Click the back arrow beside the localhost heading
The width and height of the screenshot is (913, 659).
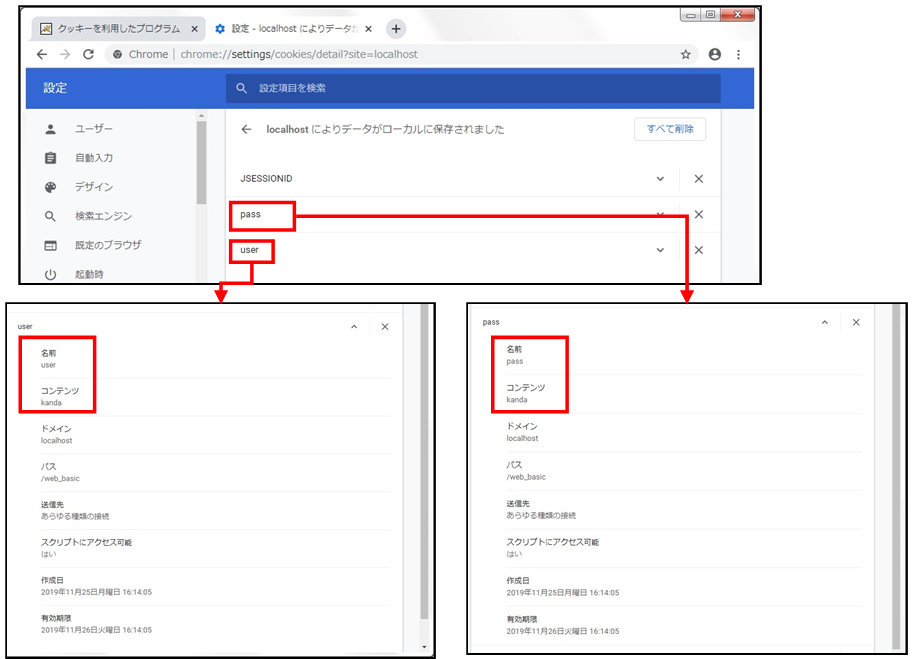[x=246, y=130]
